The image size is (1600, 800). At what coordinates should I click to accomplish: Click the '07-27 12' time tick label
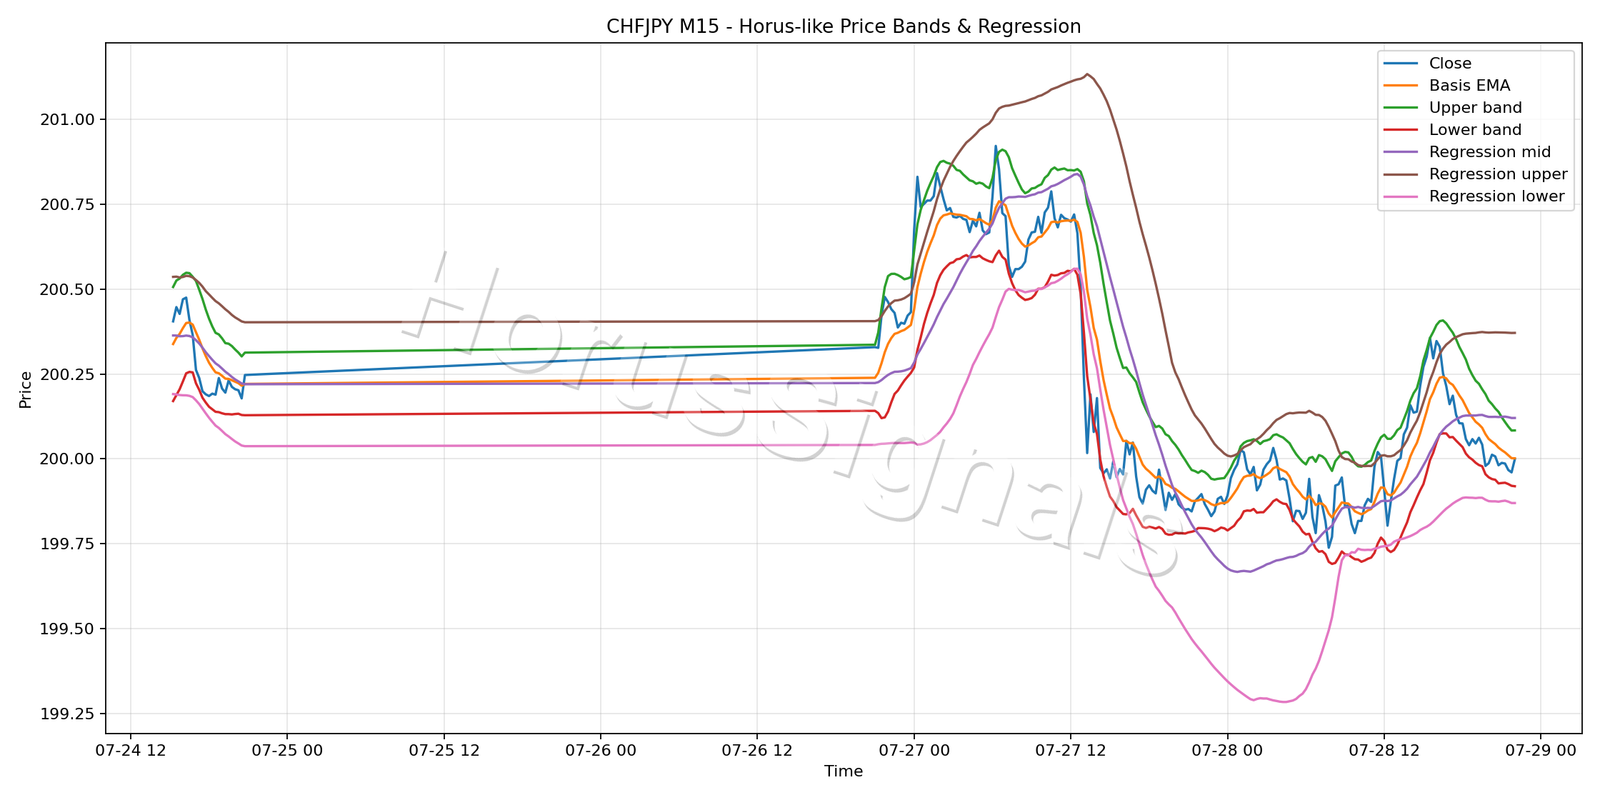1071,750
